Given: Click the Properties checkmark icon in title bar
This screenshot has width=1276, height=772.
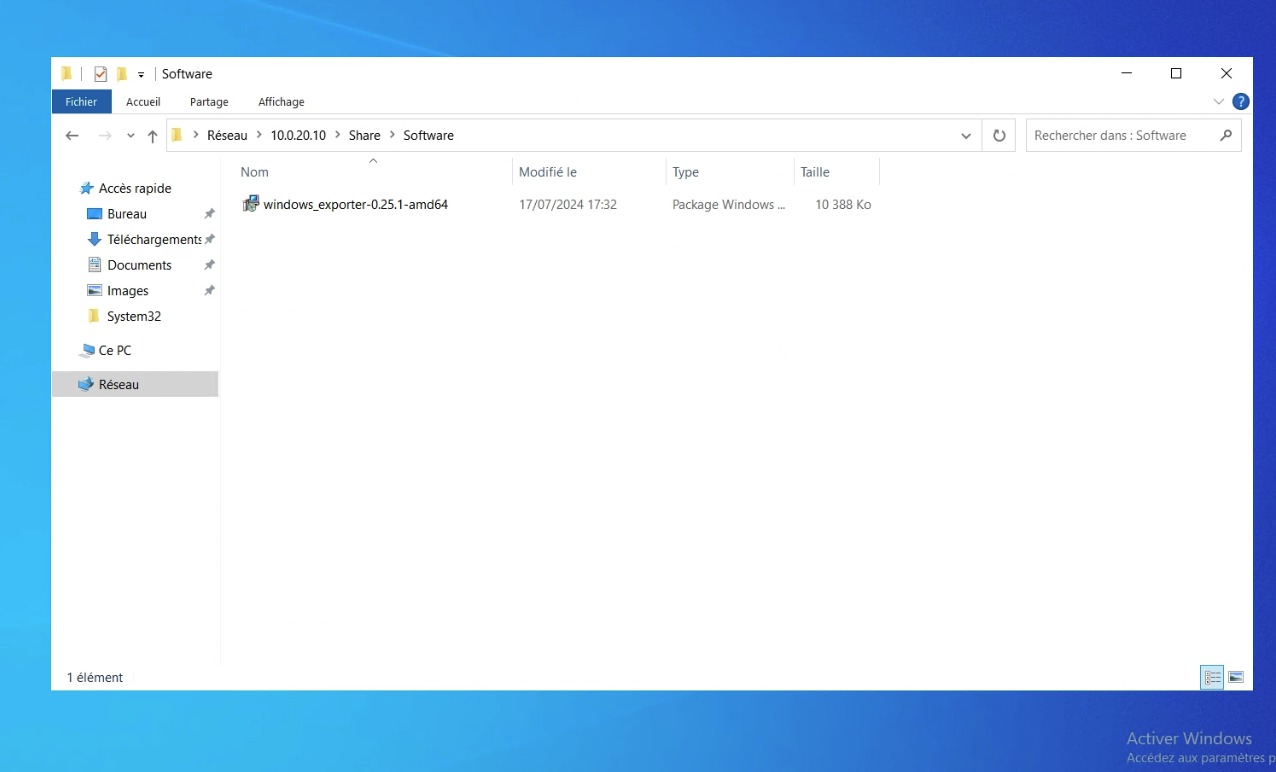Looking at the screenshot, I should click(100, 74).
